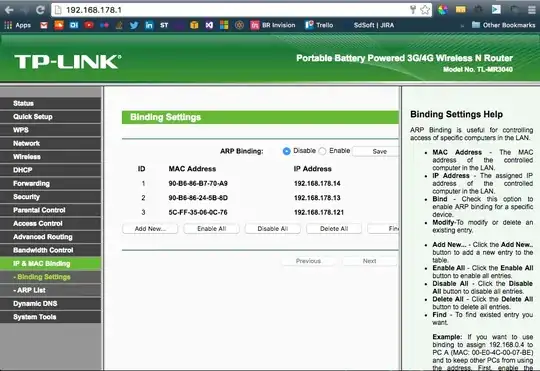Click IP address 192.168.178.14
Viewport: 540px width, 371px height.
point(317,184)
